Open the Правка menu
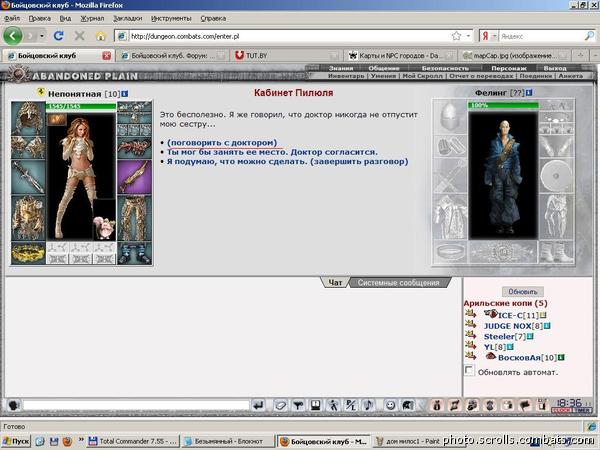600x450 pixels. [x=39, y=18]
